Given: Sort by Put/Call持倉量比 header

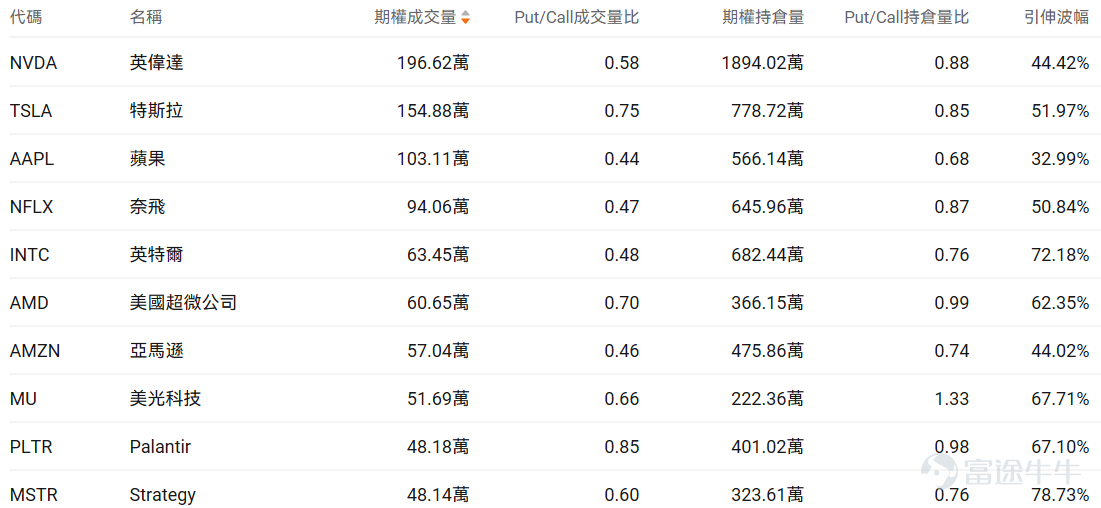Looking at the screenshot, I should pyautogui.click(x=906, y=18).
